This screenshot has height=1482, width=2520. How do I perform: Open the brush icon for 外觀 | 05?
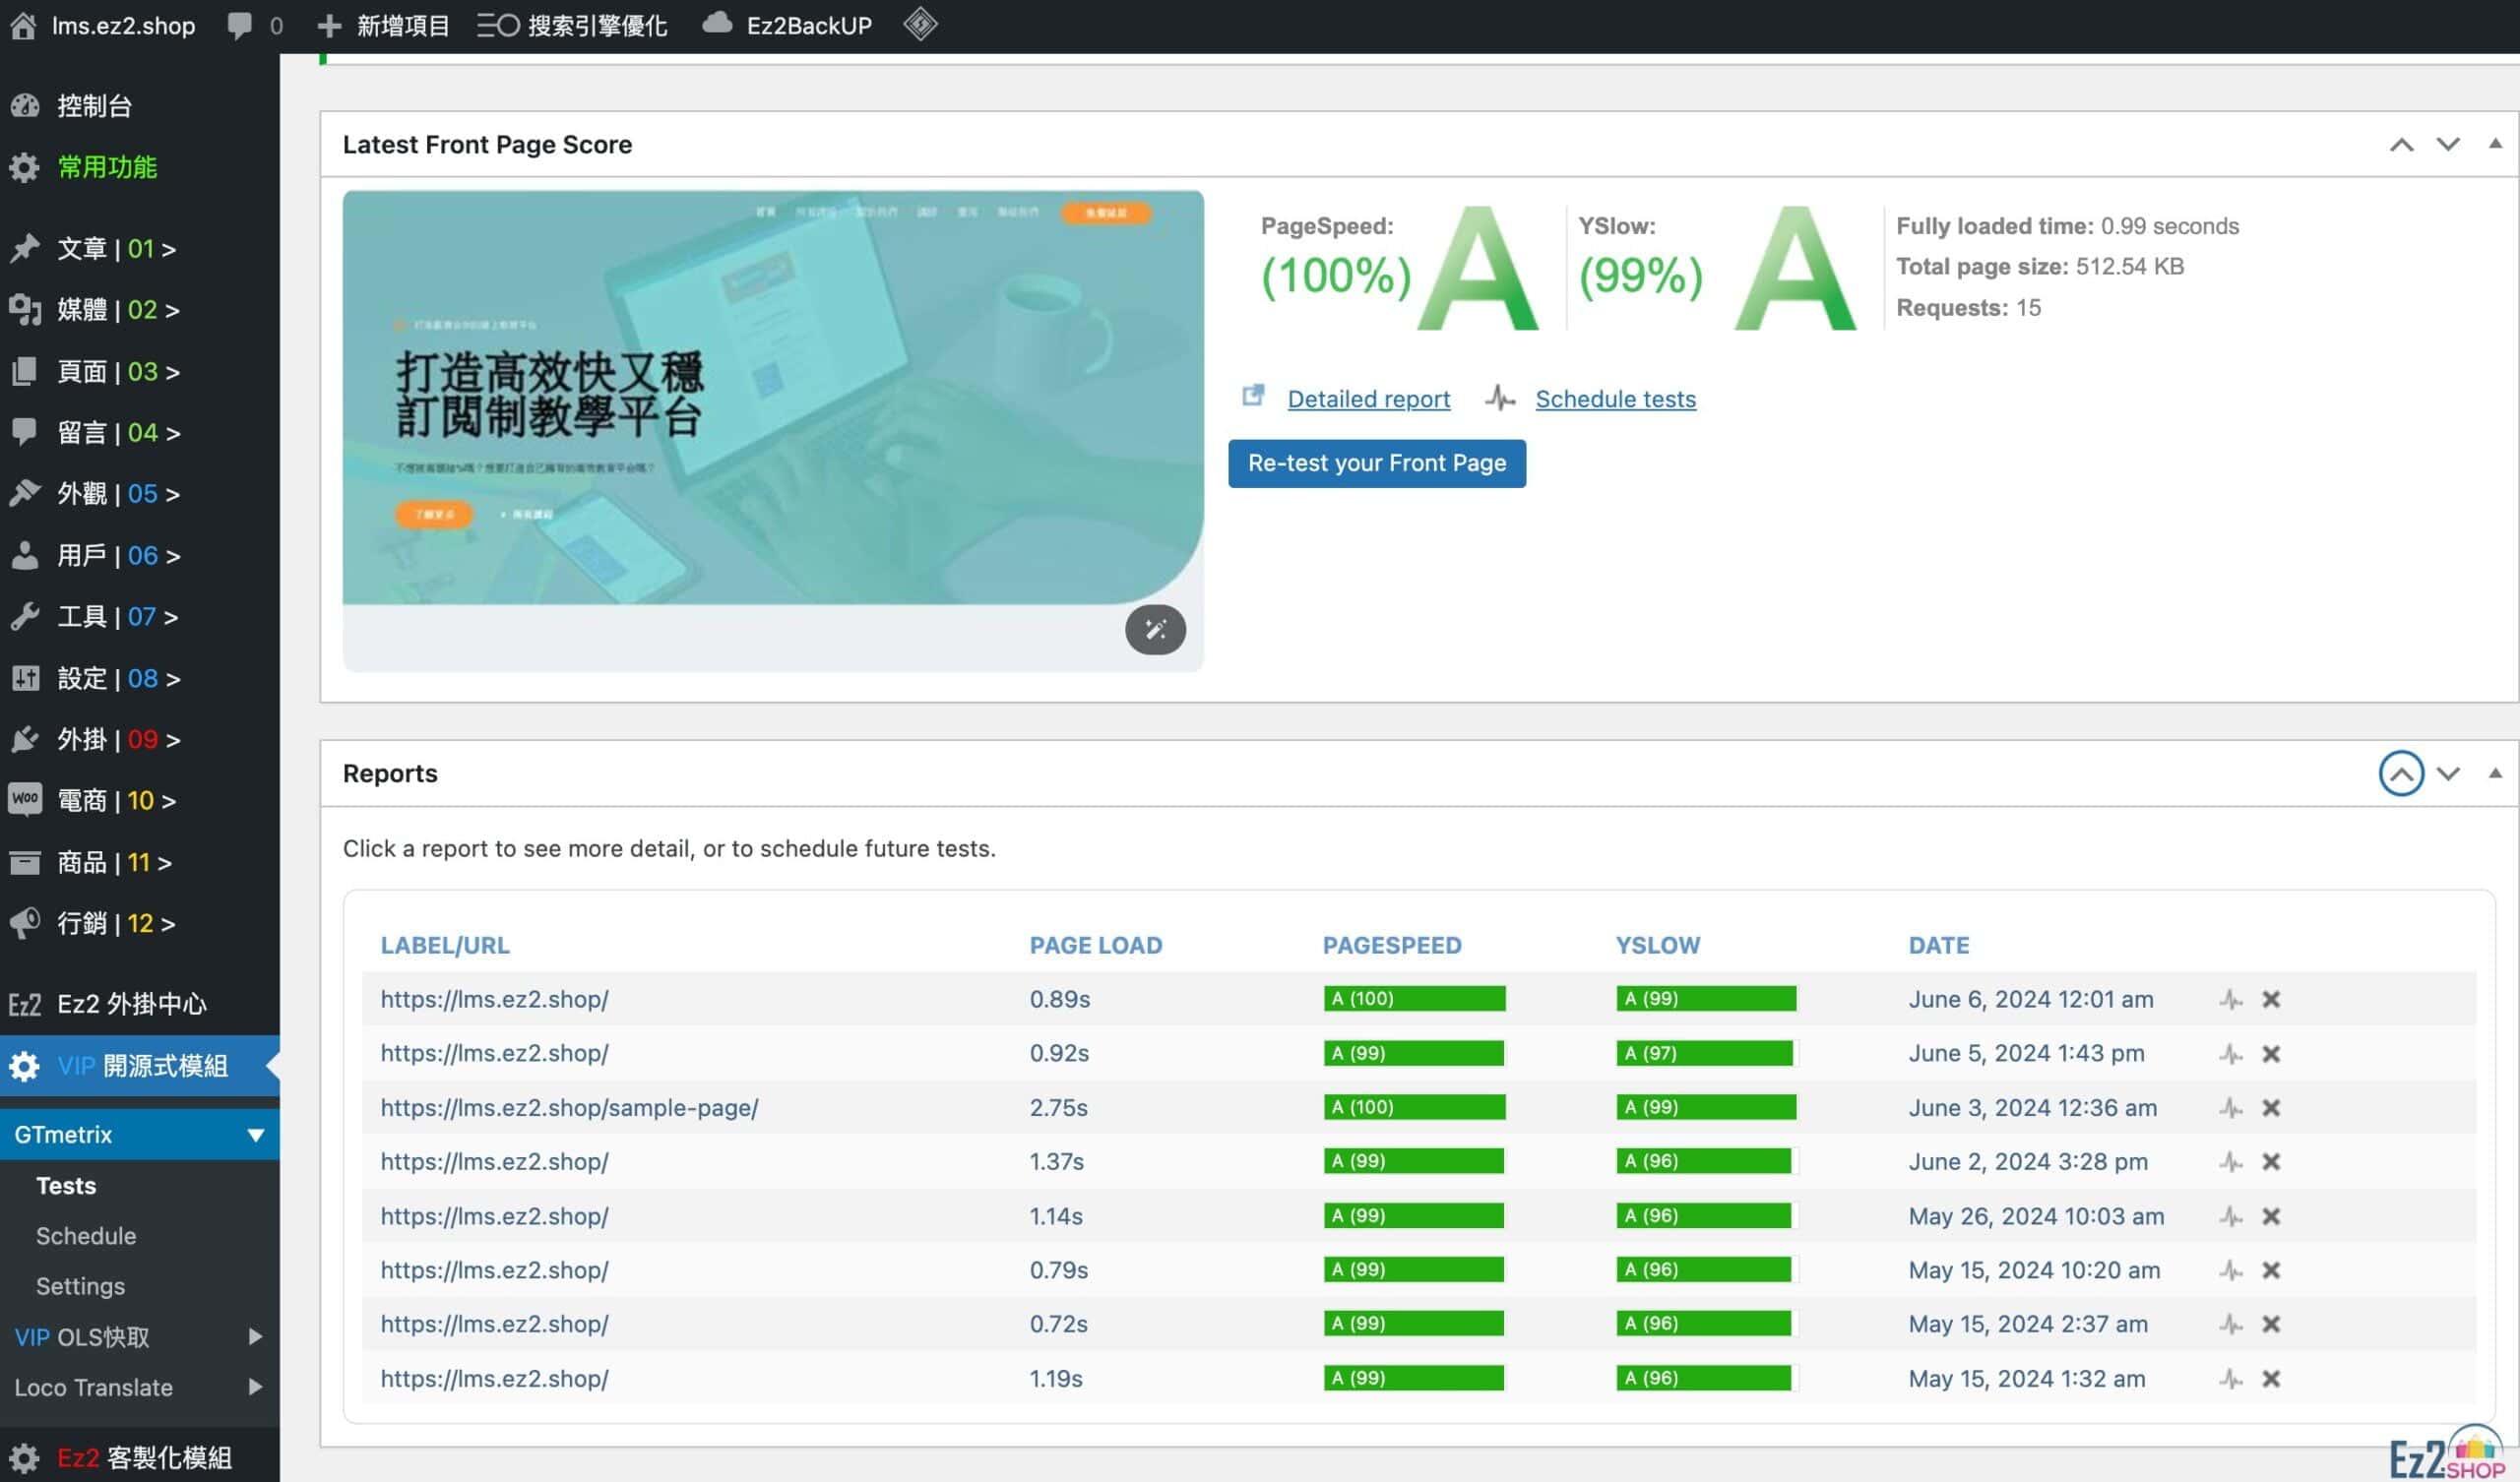[x=25, y=493]
